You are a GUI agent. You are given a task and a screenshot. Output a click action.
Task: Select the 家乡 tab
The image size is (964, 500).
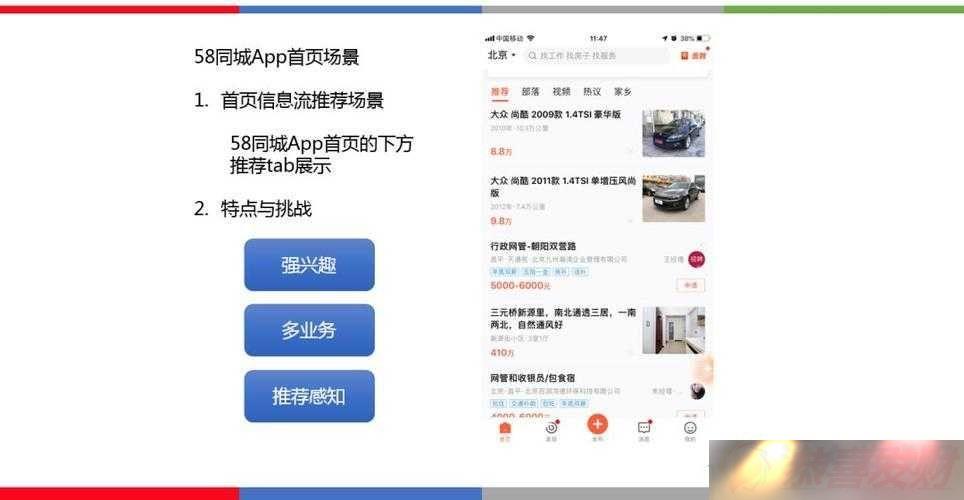[623, 92]
